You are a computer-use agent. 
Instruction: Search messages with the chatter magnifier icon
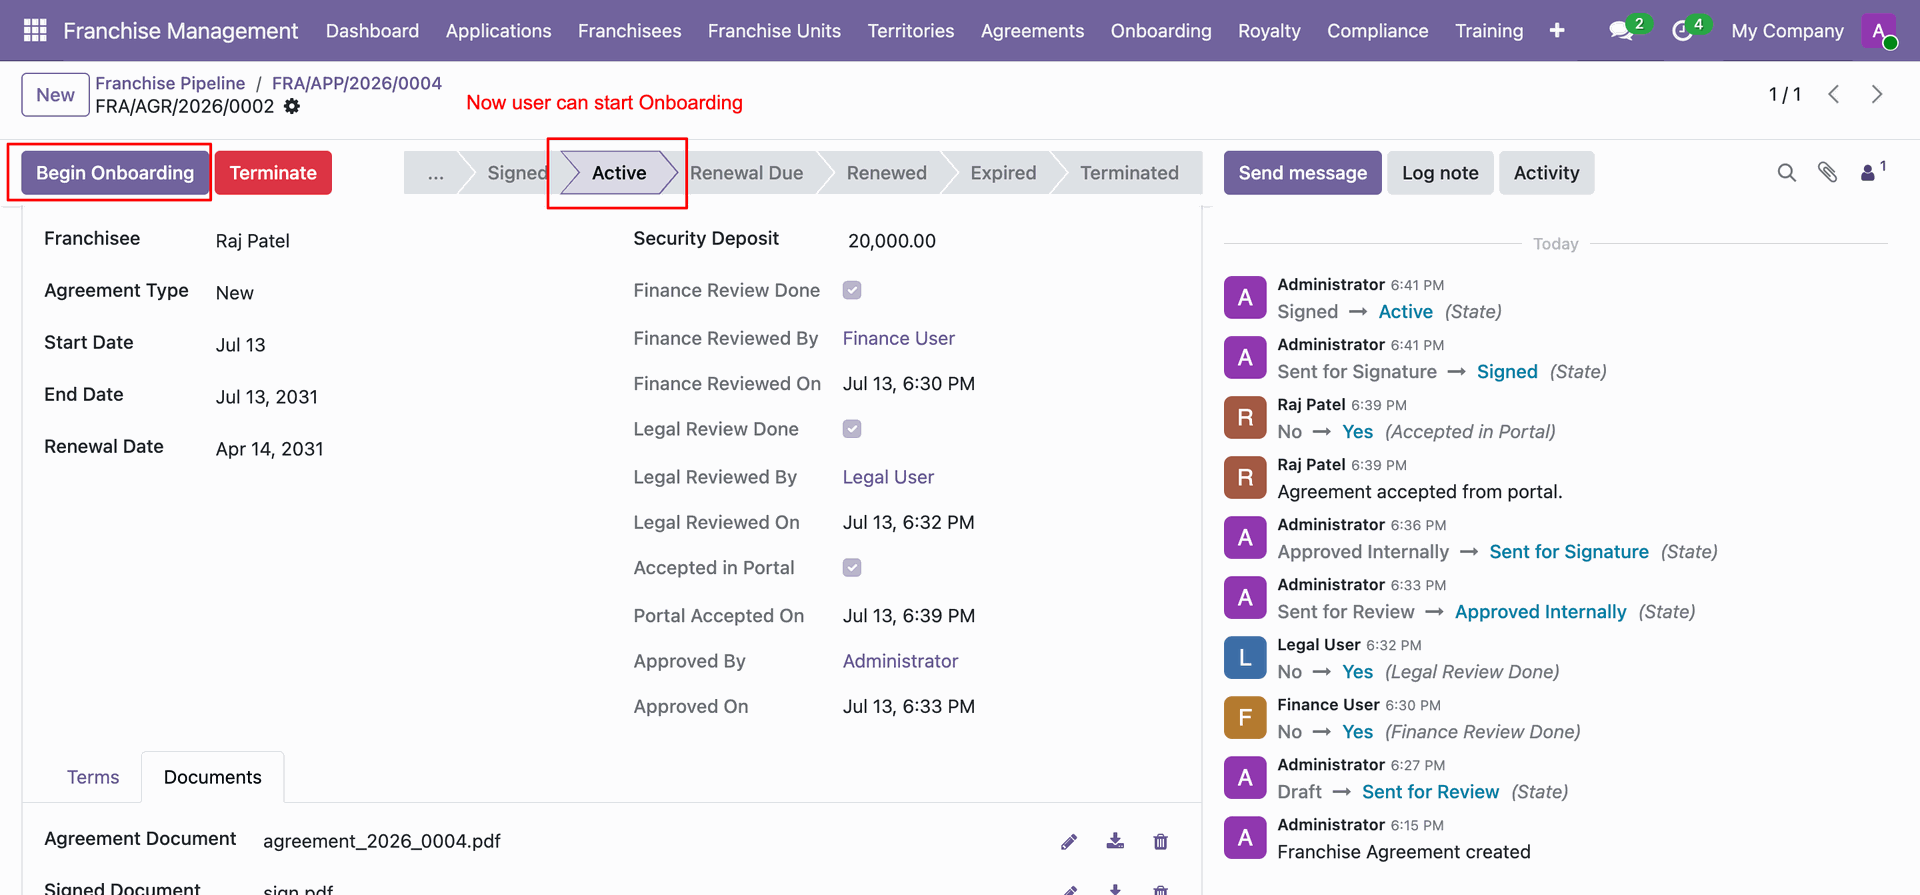coord(1787,173)
